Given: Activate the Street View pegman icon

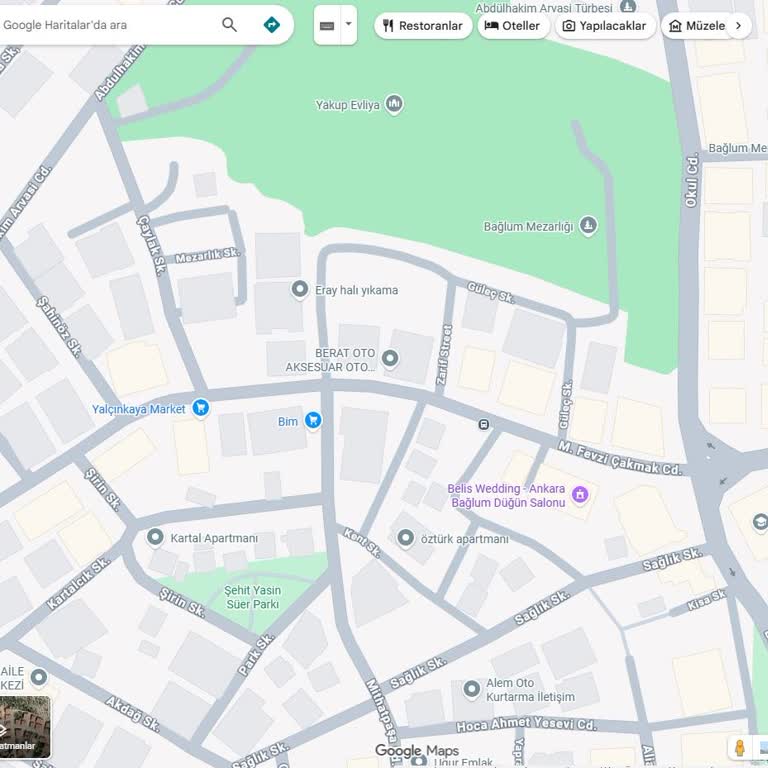Looking at the screenshot, I should (740, 747).
